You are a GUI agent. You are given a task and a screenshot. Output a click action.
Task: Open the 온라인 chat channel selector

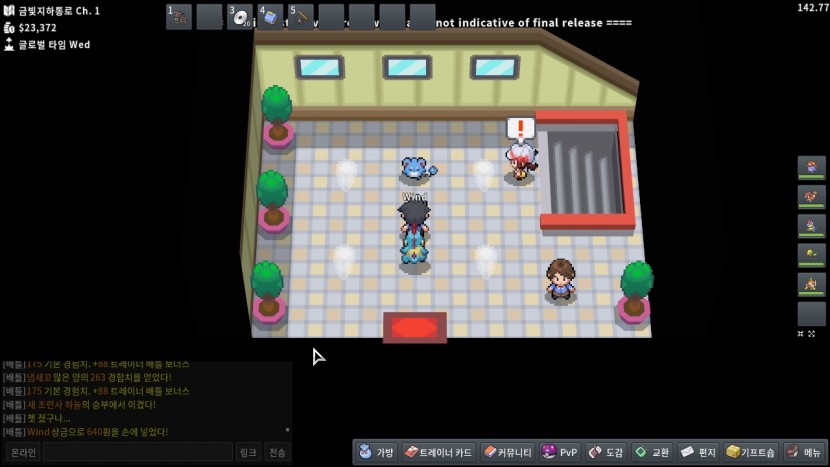point(22,452)
